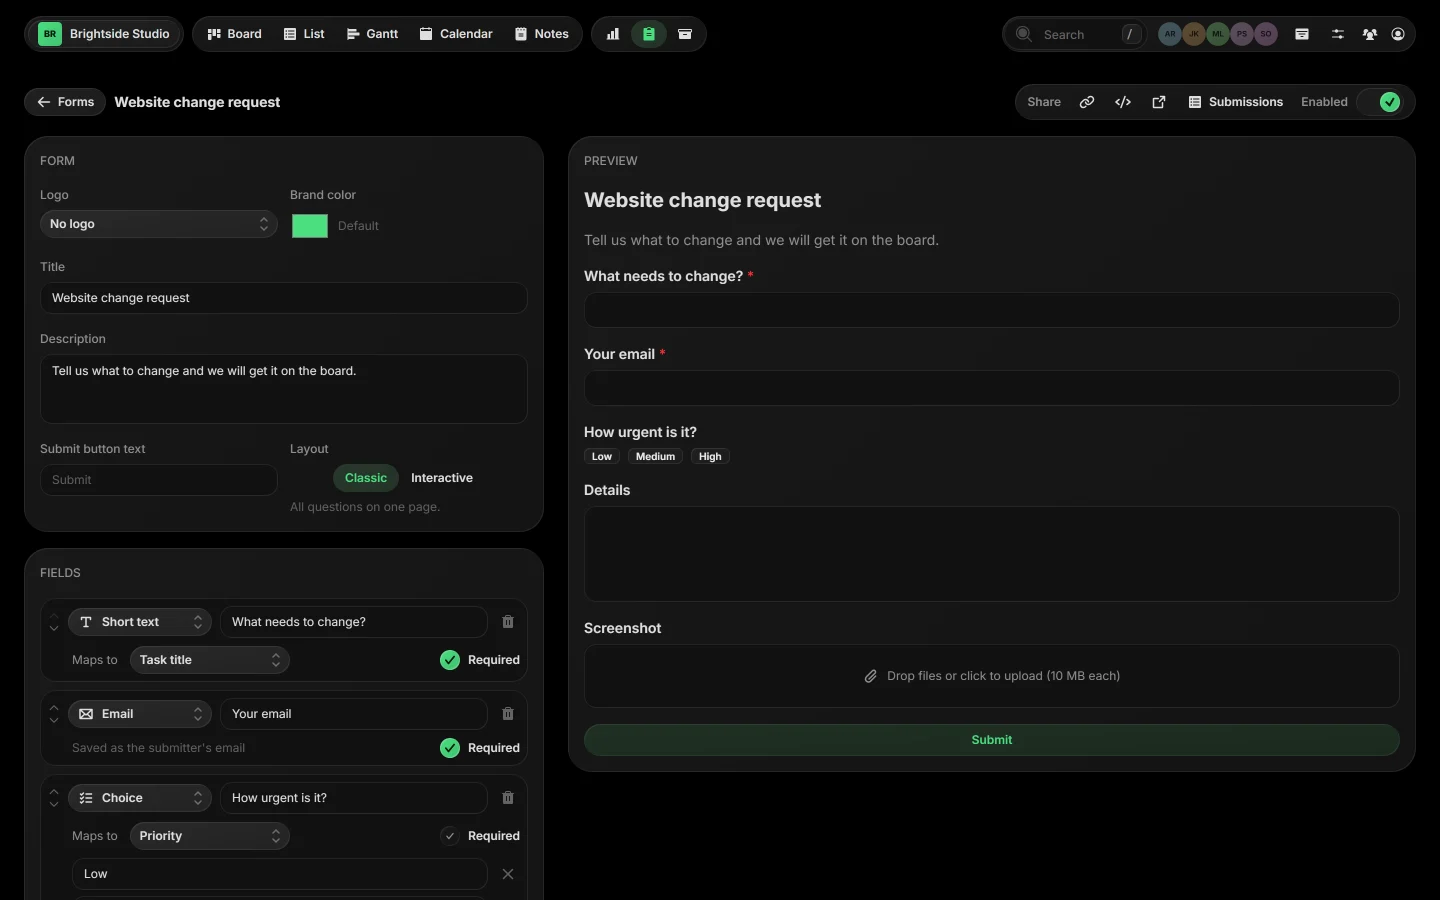Screen dimensions: 1440x900
Task: Click the SO member avatar
Action: click(1266, 34)
